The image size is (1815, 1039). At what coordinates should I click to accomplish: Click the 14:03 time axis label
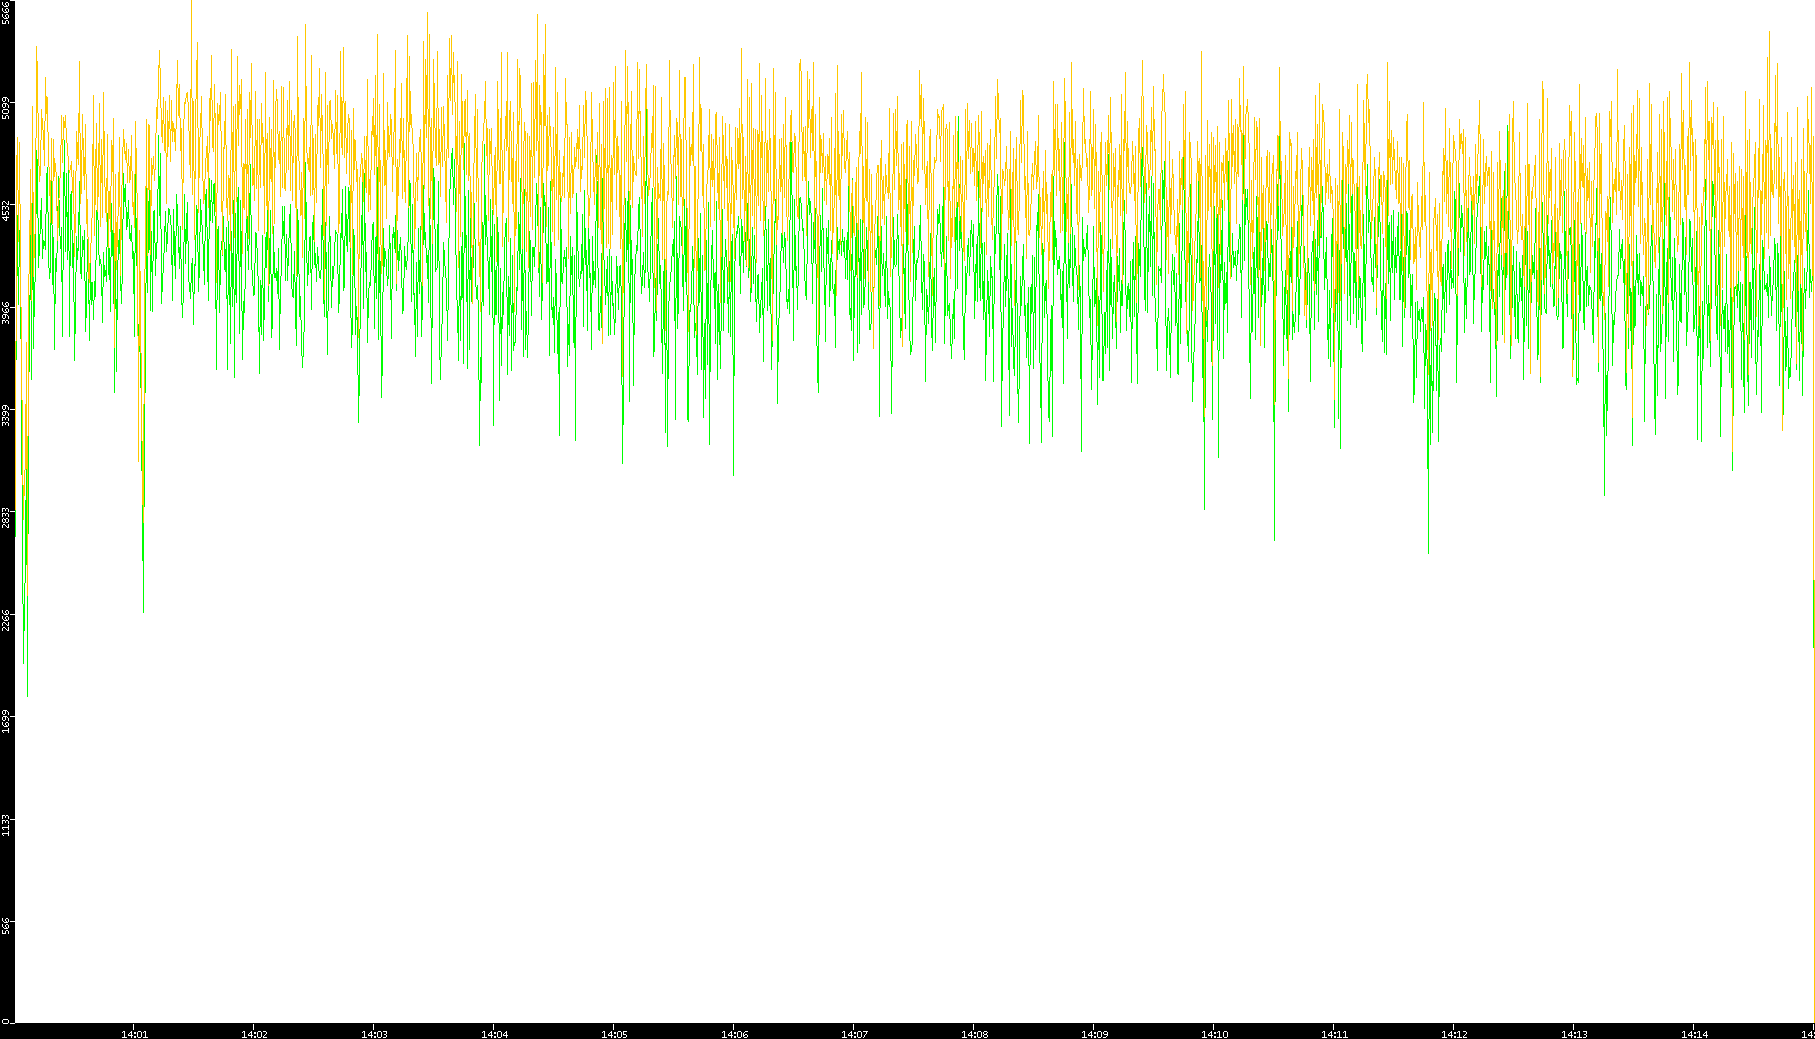(374, 1034)
